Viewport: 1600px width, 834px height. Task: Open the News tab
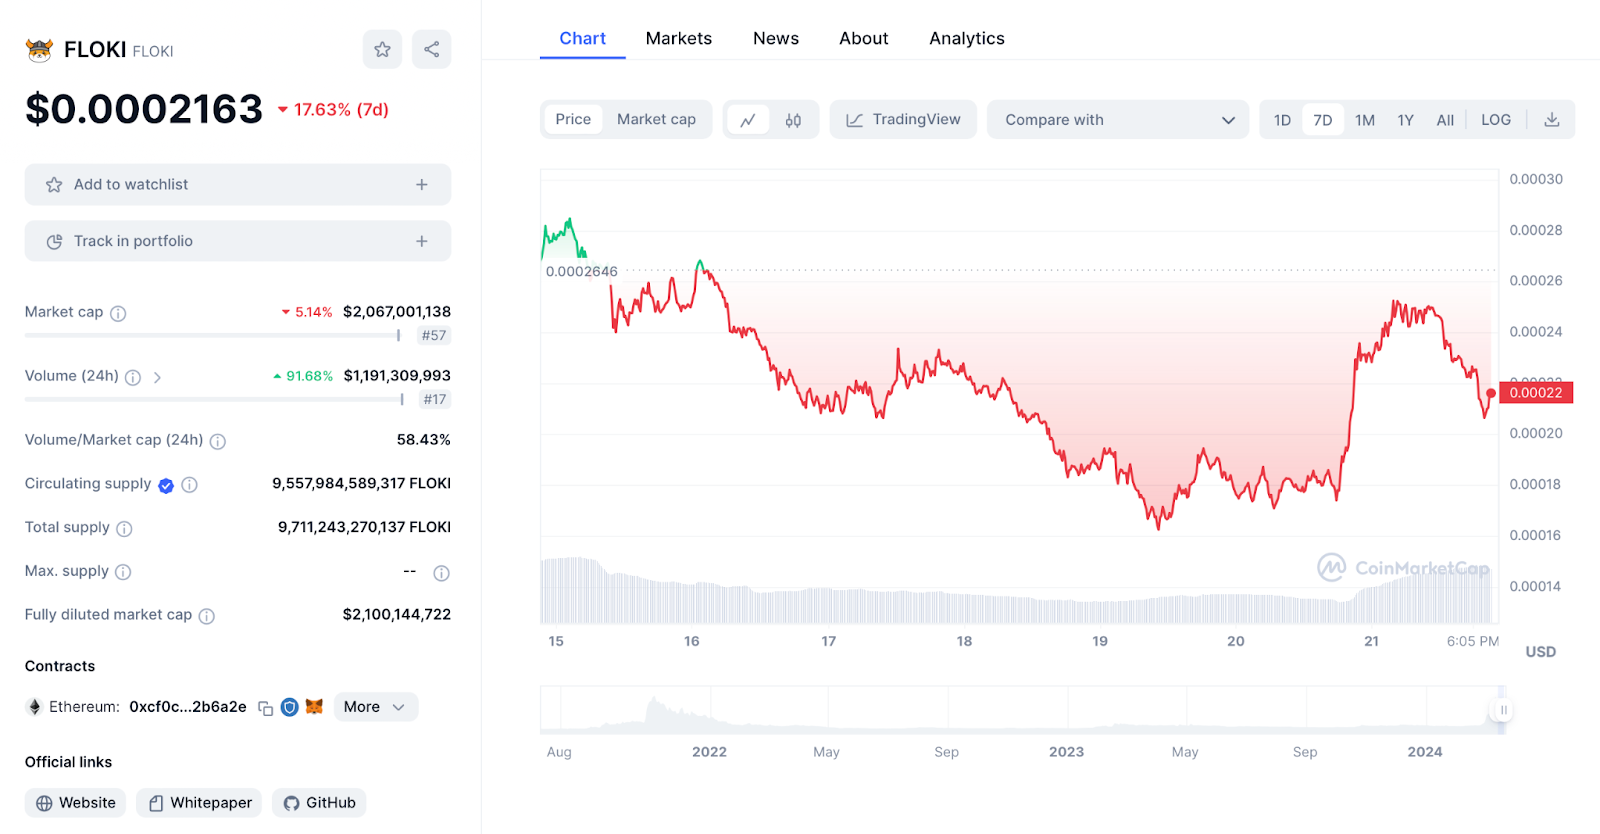point(776,38)
